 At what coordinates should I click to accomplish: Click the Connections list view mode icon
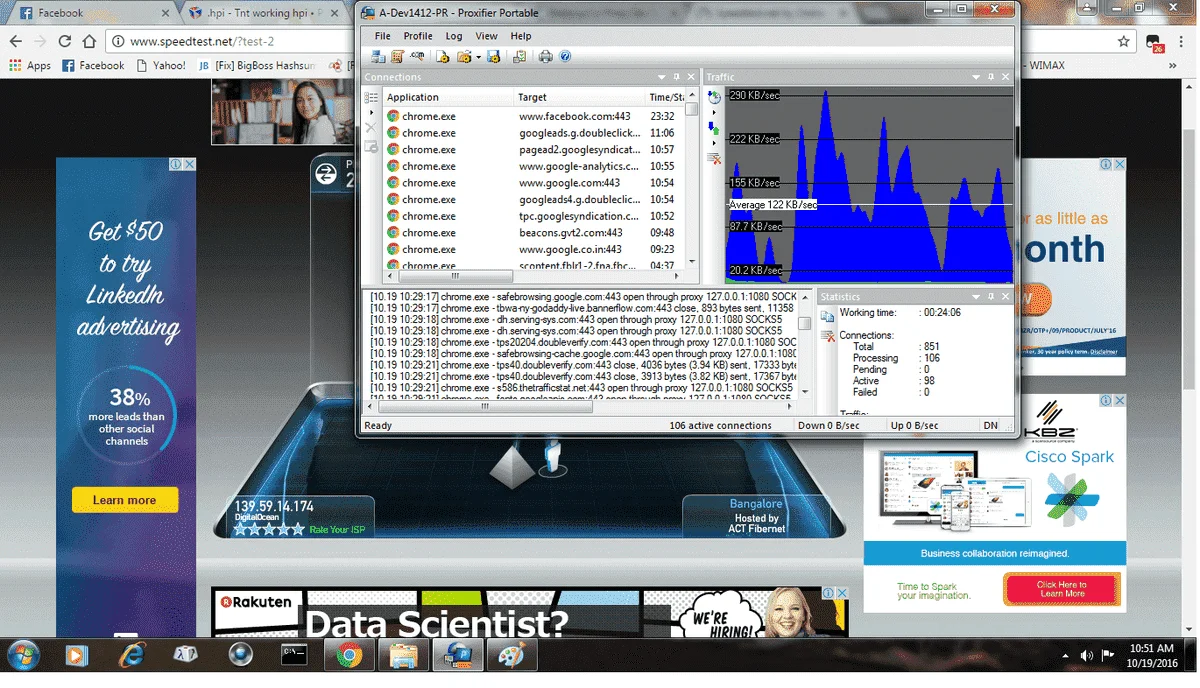coord(371,98)
